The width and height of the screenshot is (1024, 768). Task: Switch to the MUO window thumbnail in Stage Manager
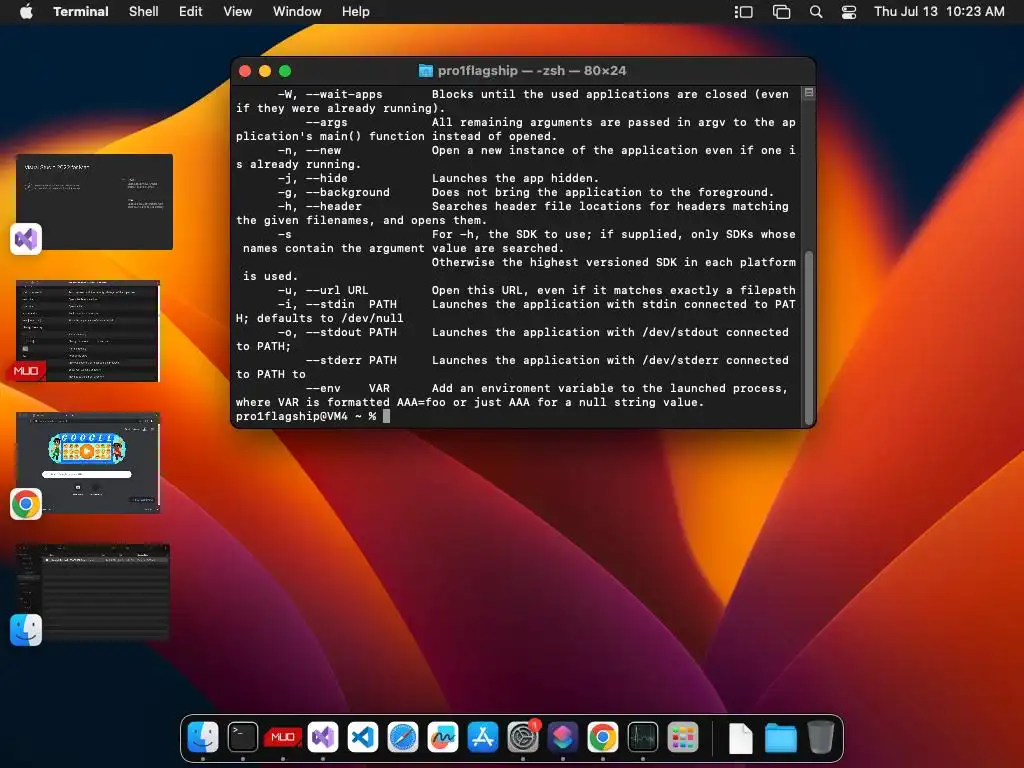88,330
